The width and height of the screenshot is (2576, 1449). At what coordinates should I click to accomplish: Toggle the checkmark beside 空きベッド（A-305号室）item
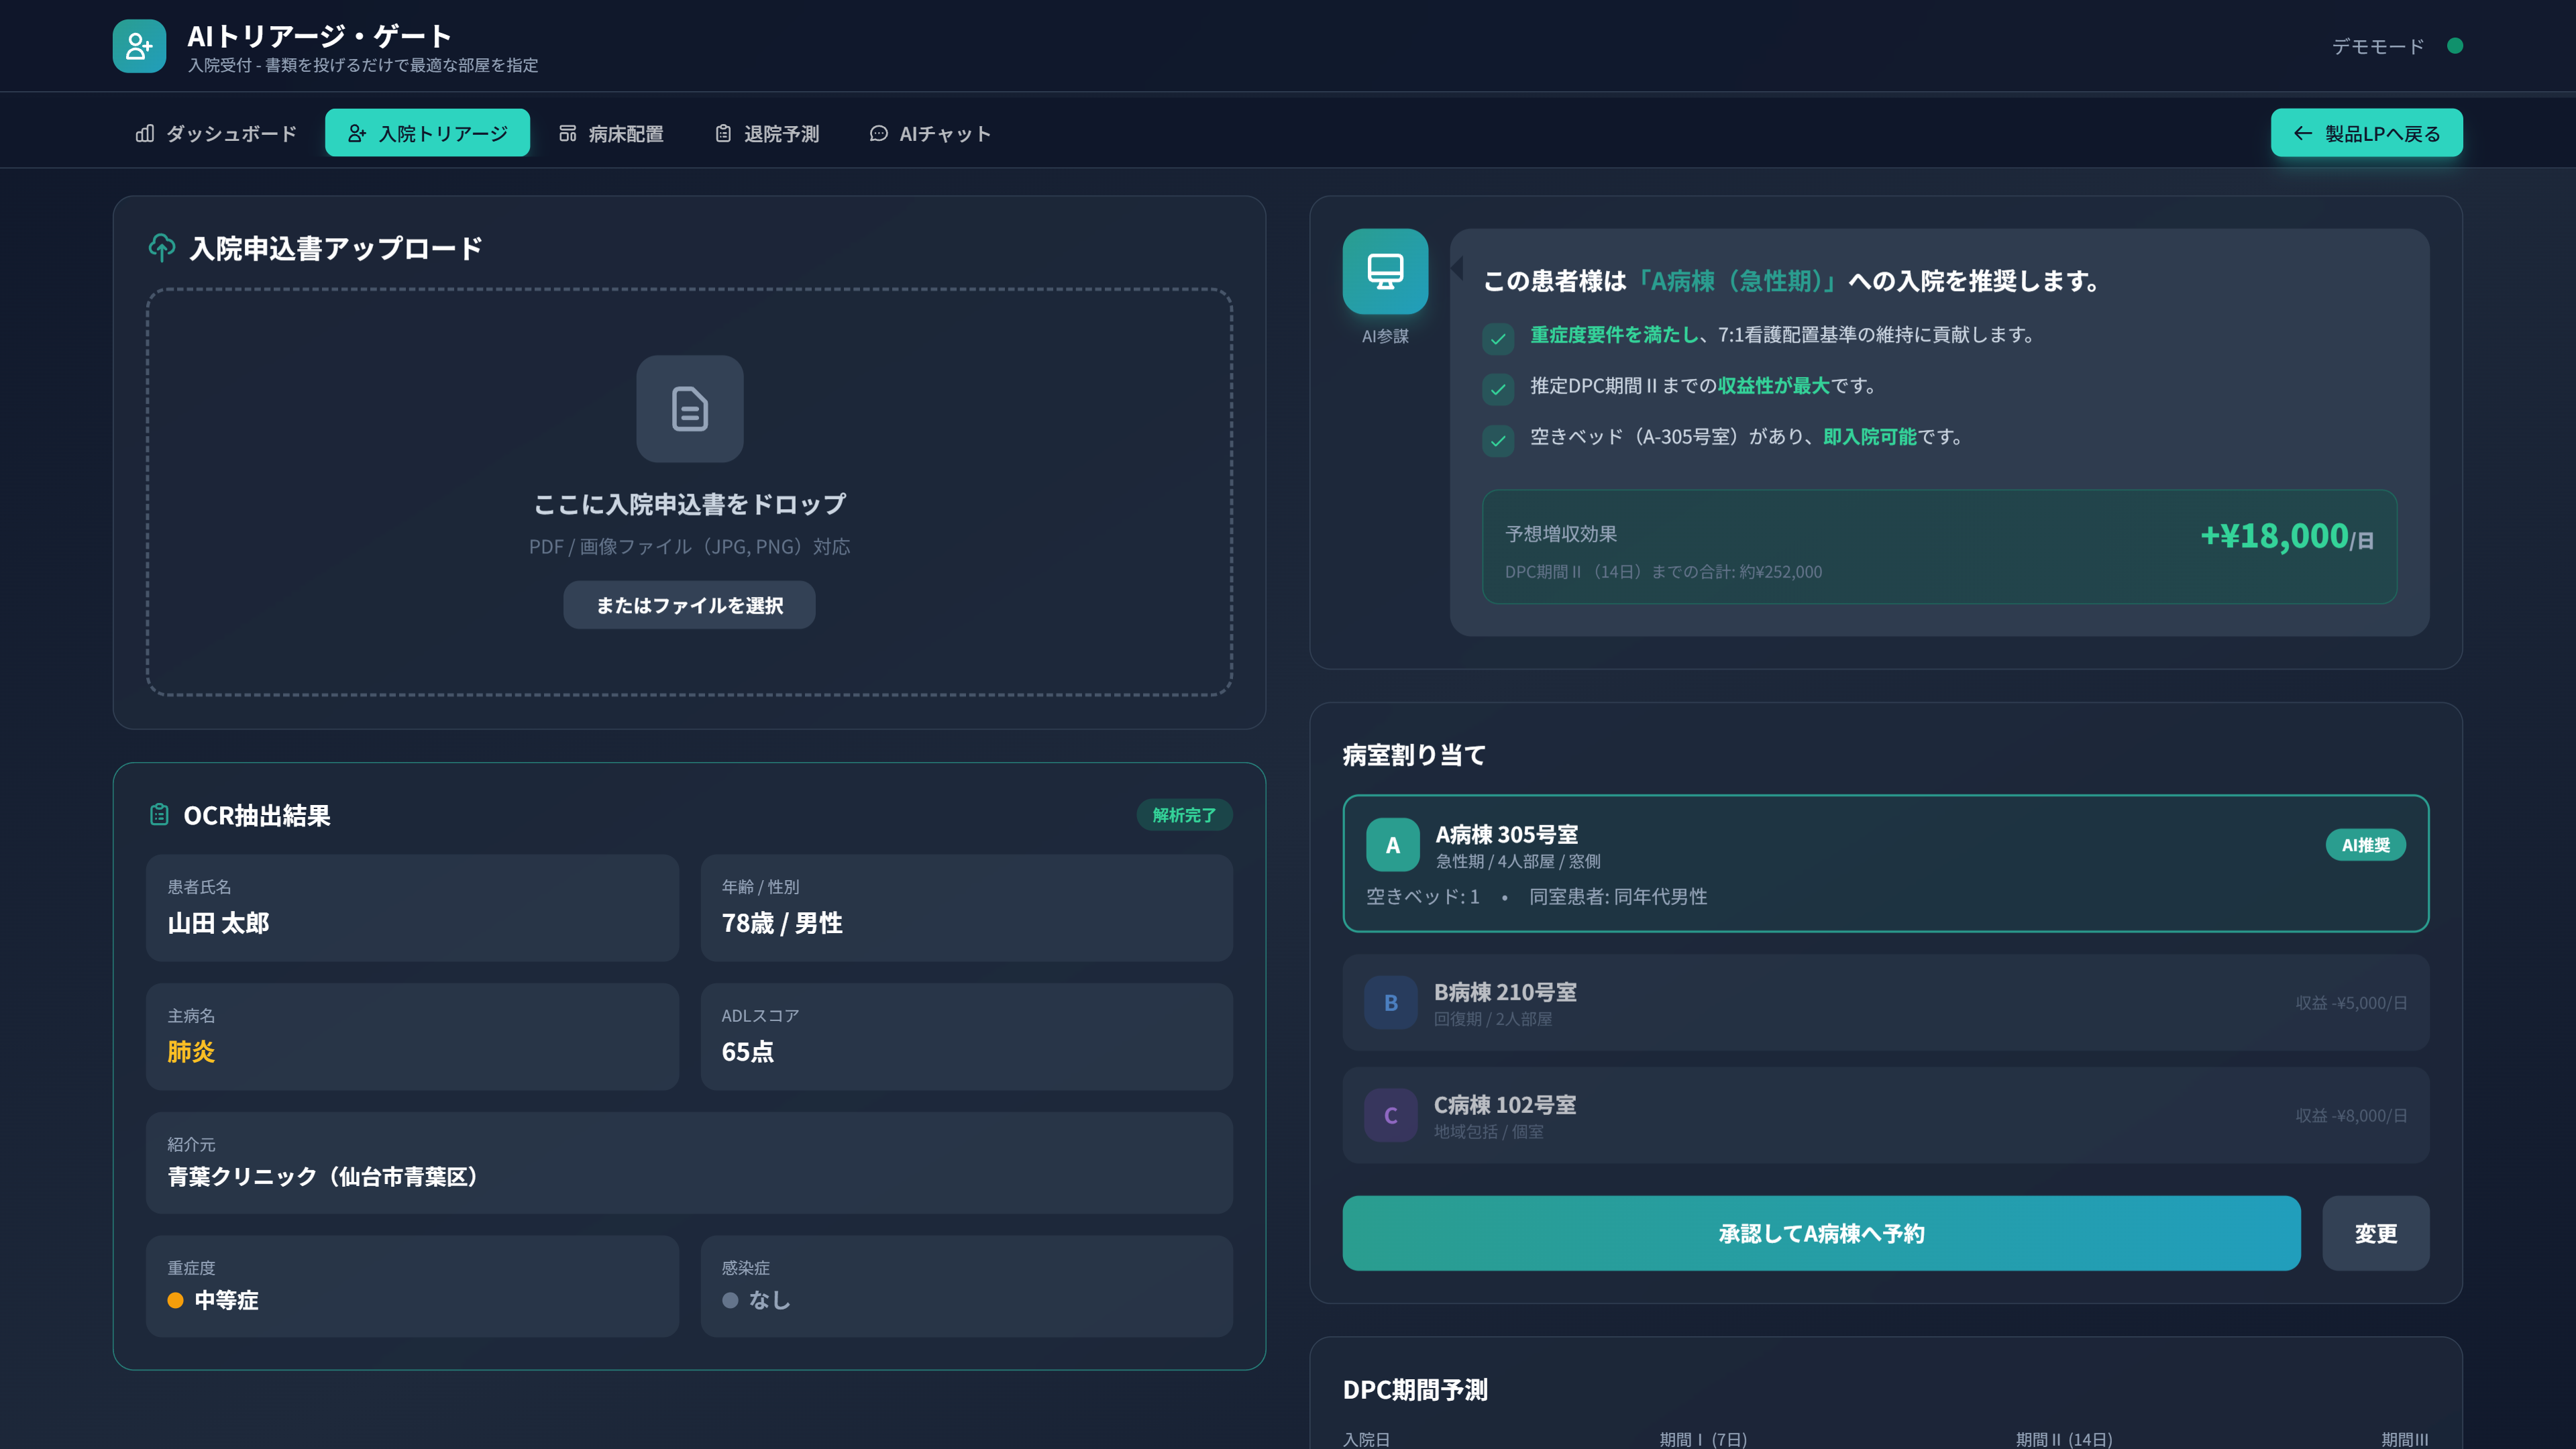click(1497, 441)
